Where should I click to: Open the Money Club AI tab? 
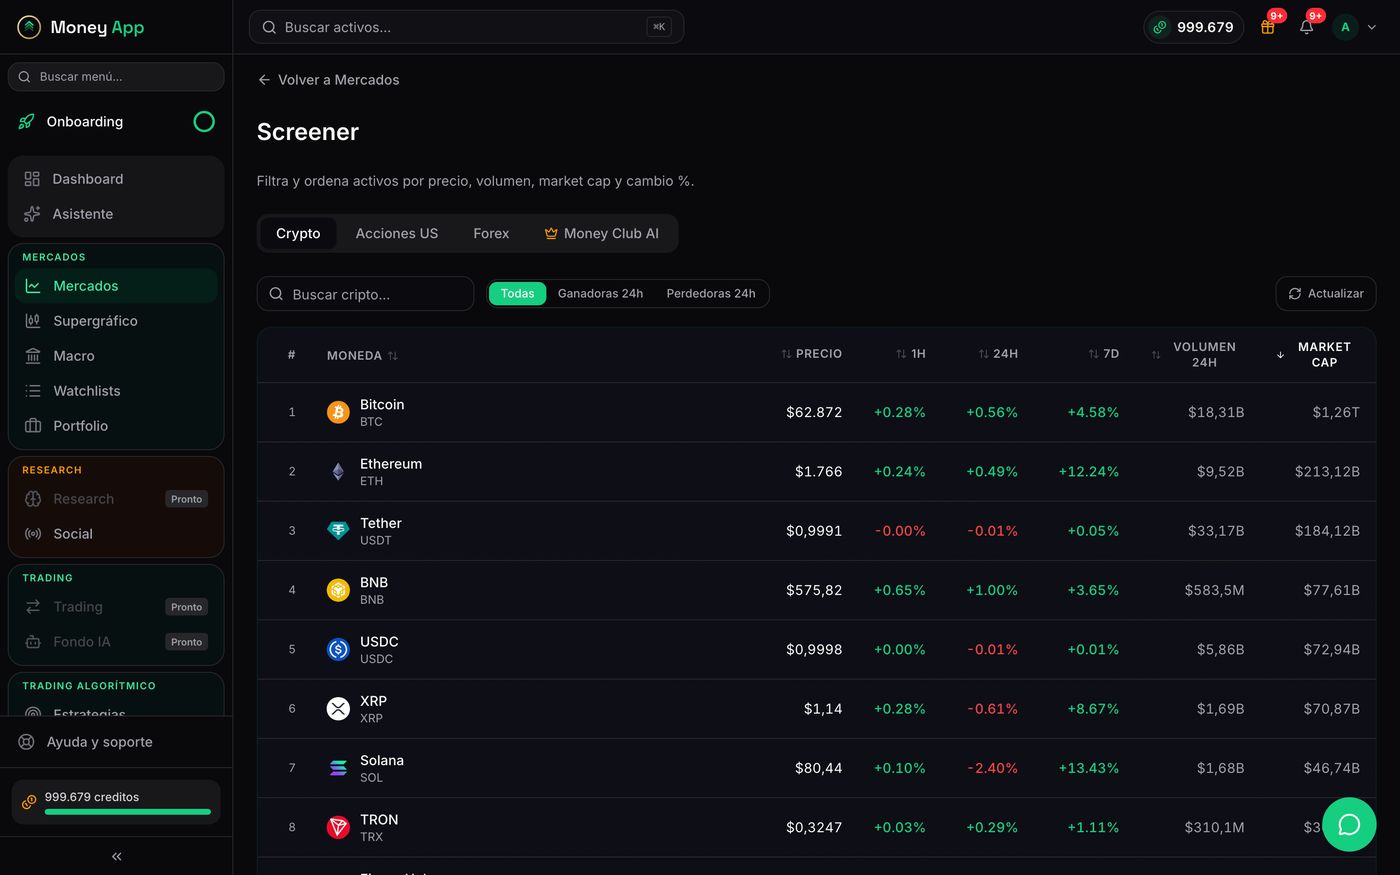coord(601,233)
